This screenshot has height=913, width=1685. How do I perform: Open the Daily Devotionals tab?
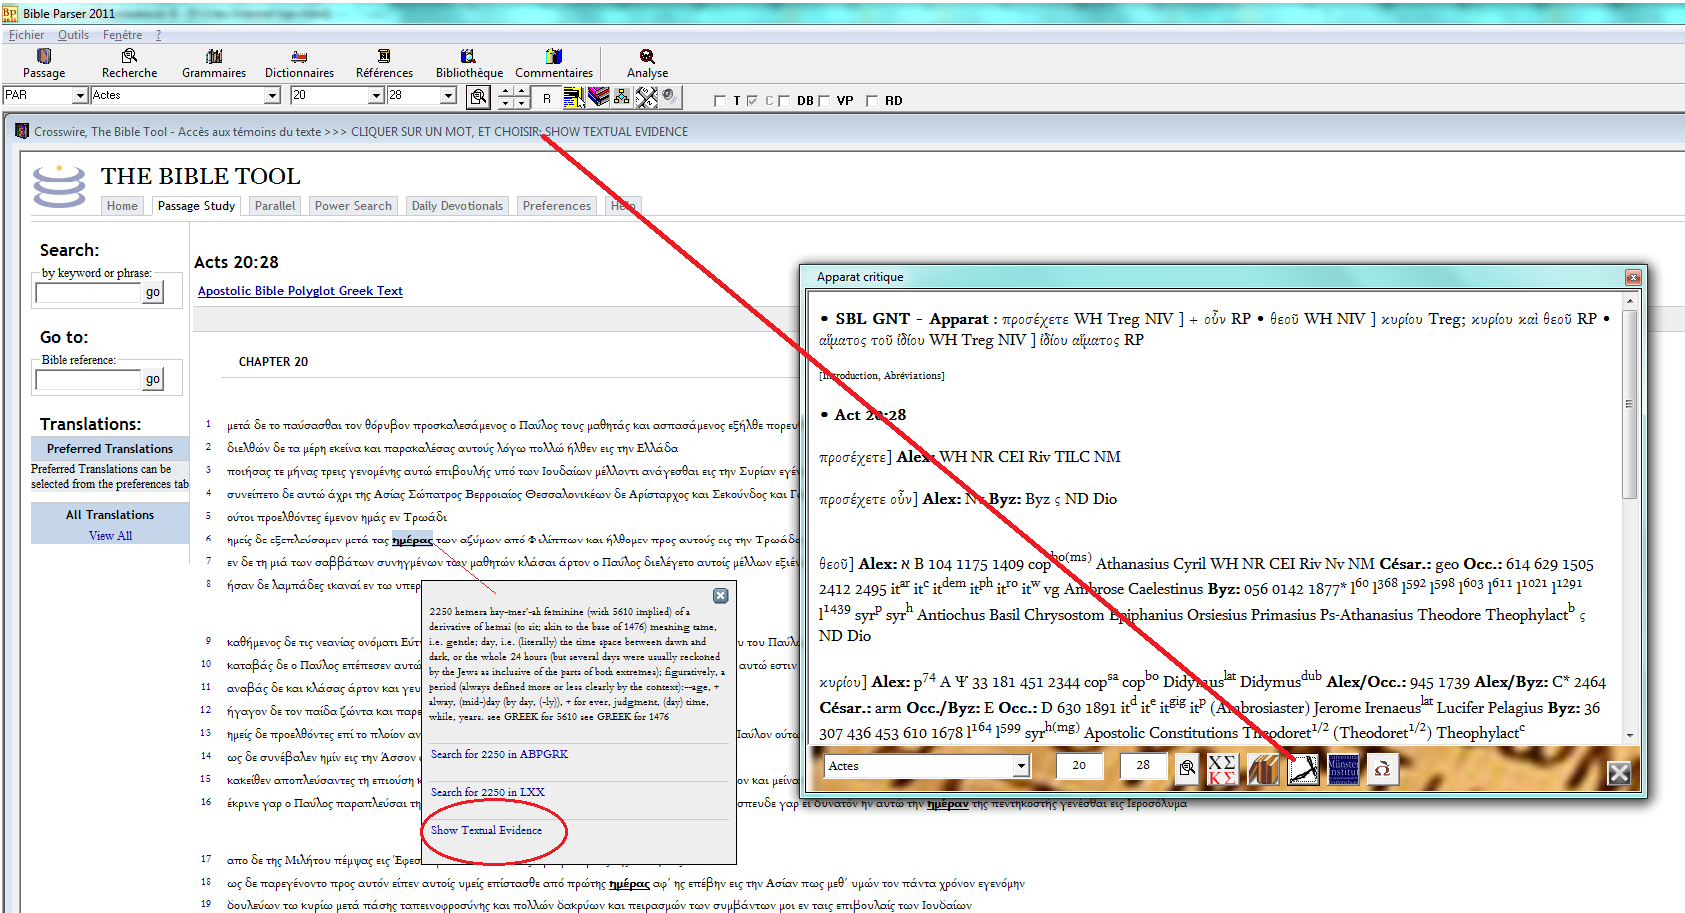click(457, 206)
